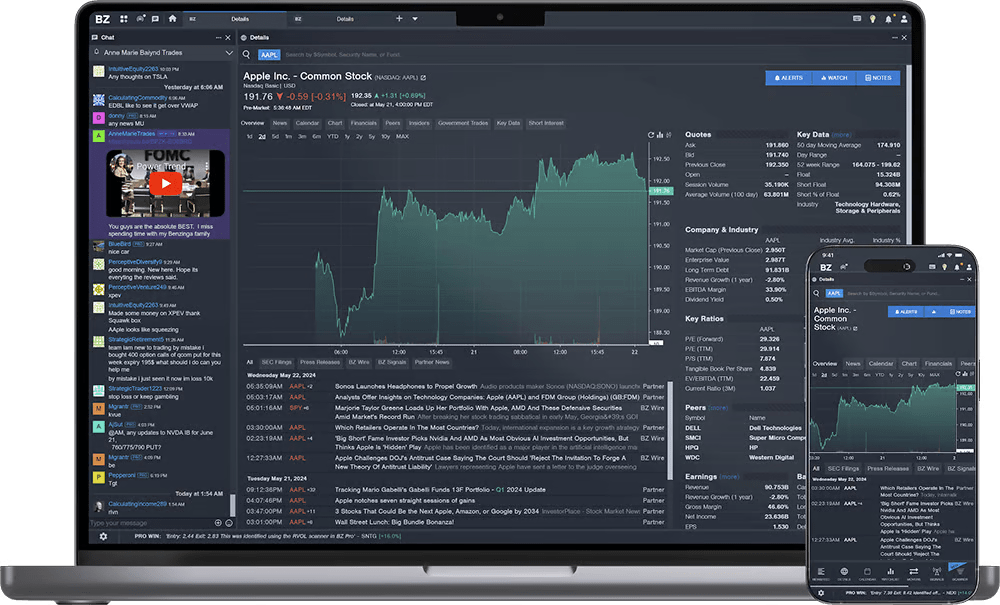
Task: Select the 6m chart range
Action: coord(316,136)
